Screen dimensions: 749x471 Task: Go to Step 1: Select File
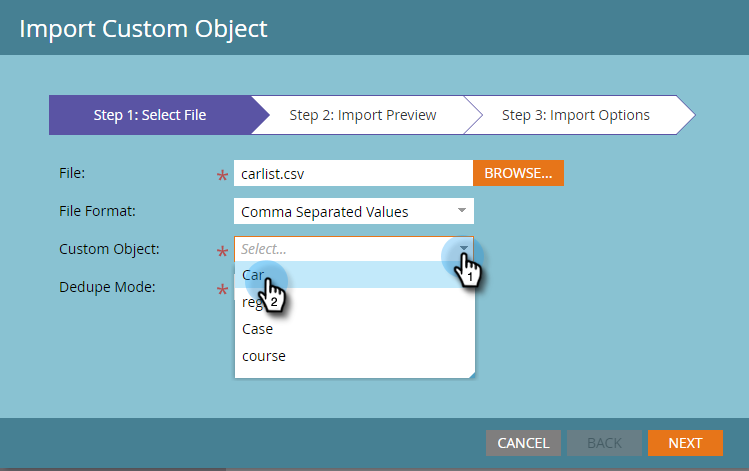pyautogui.click(x=150, y=115)
